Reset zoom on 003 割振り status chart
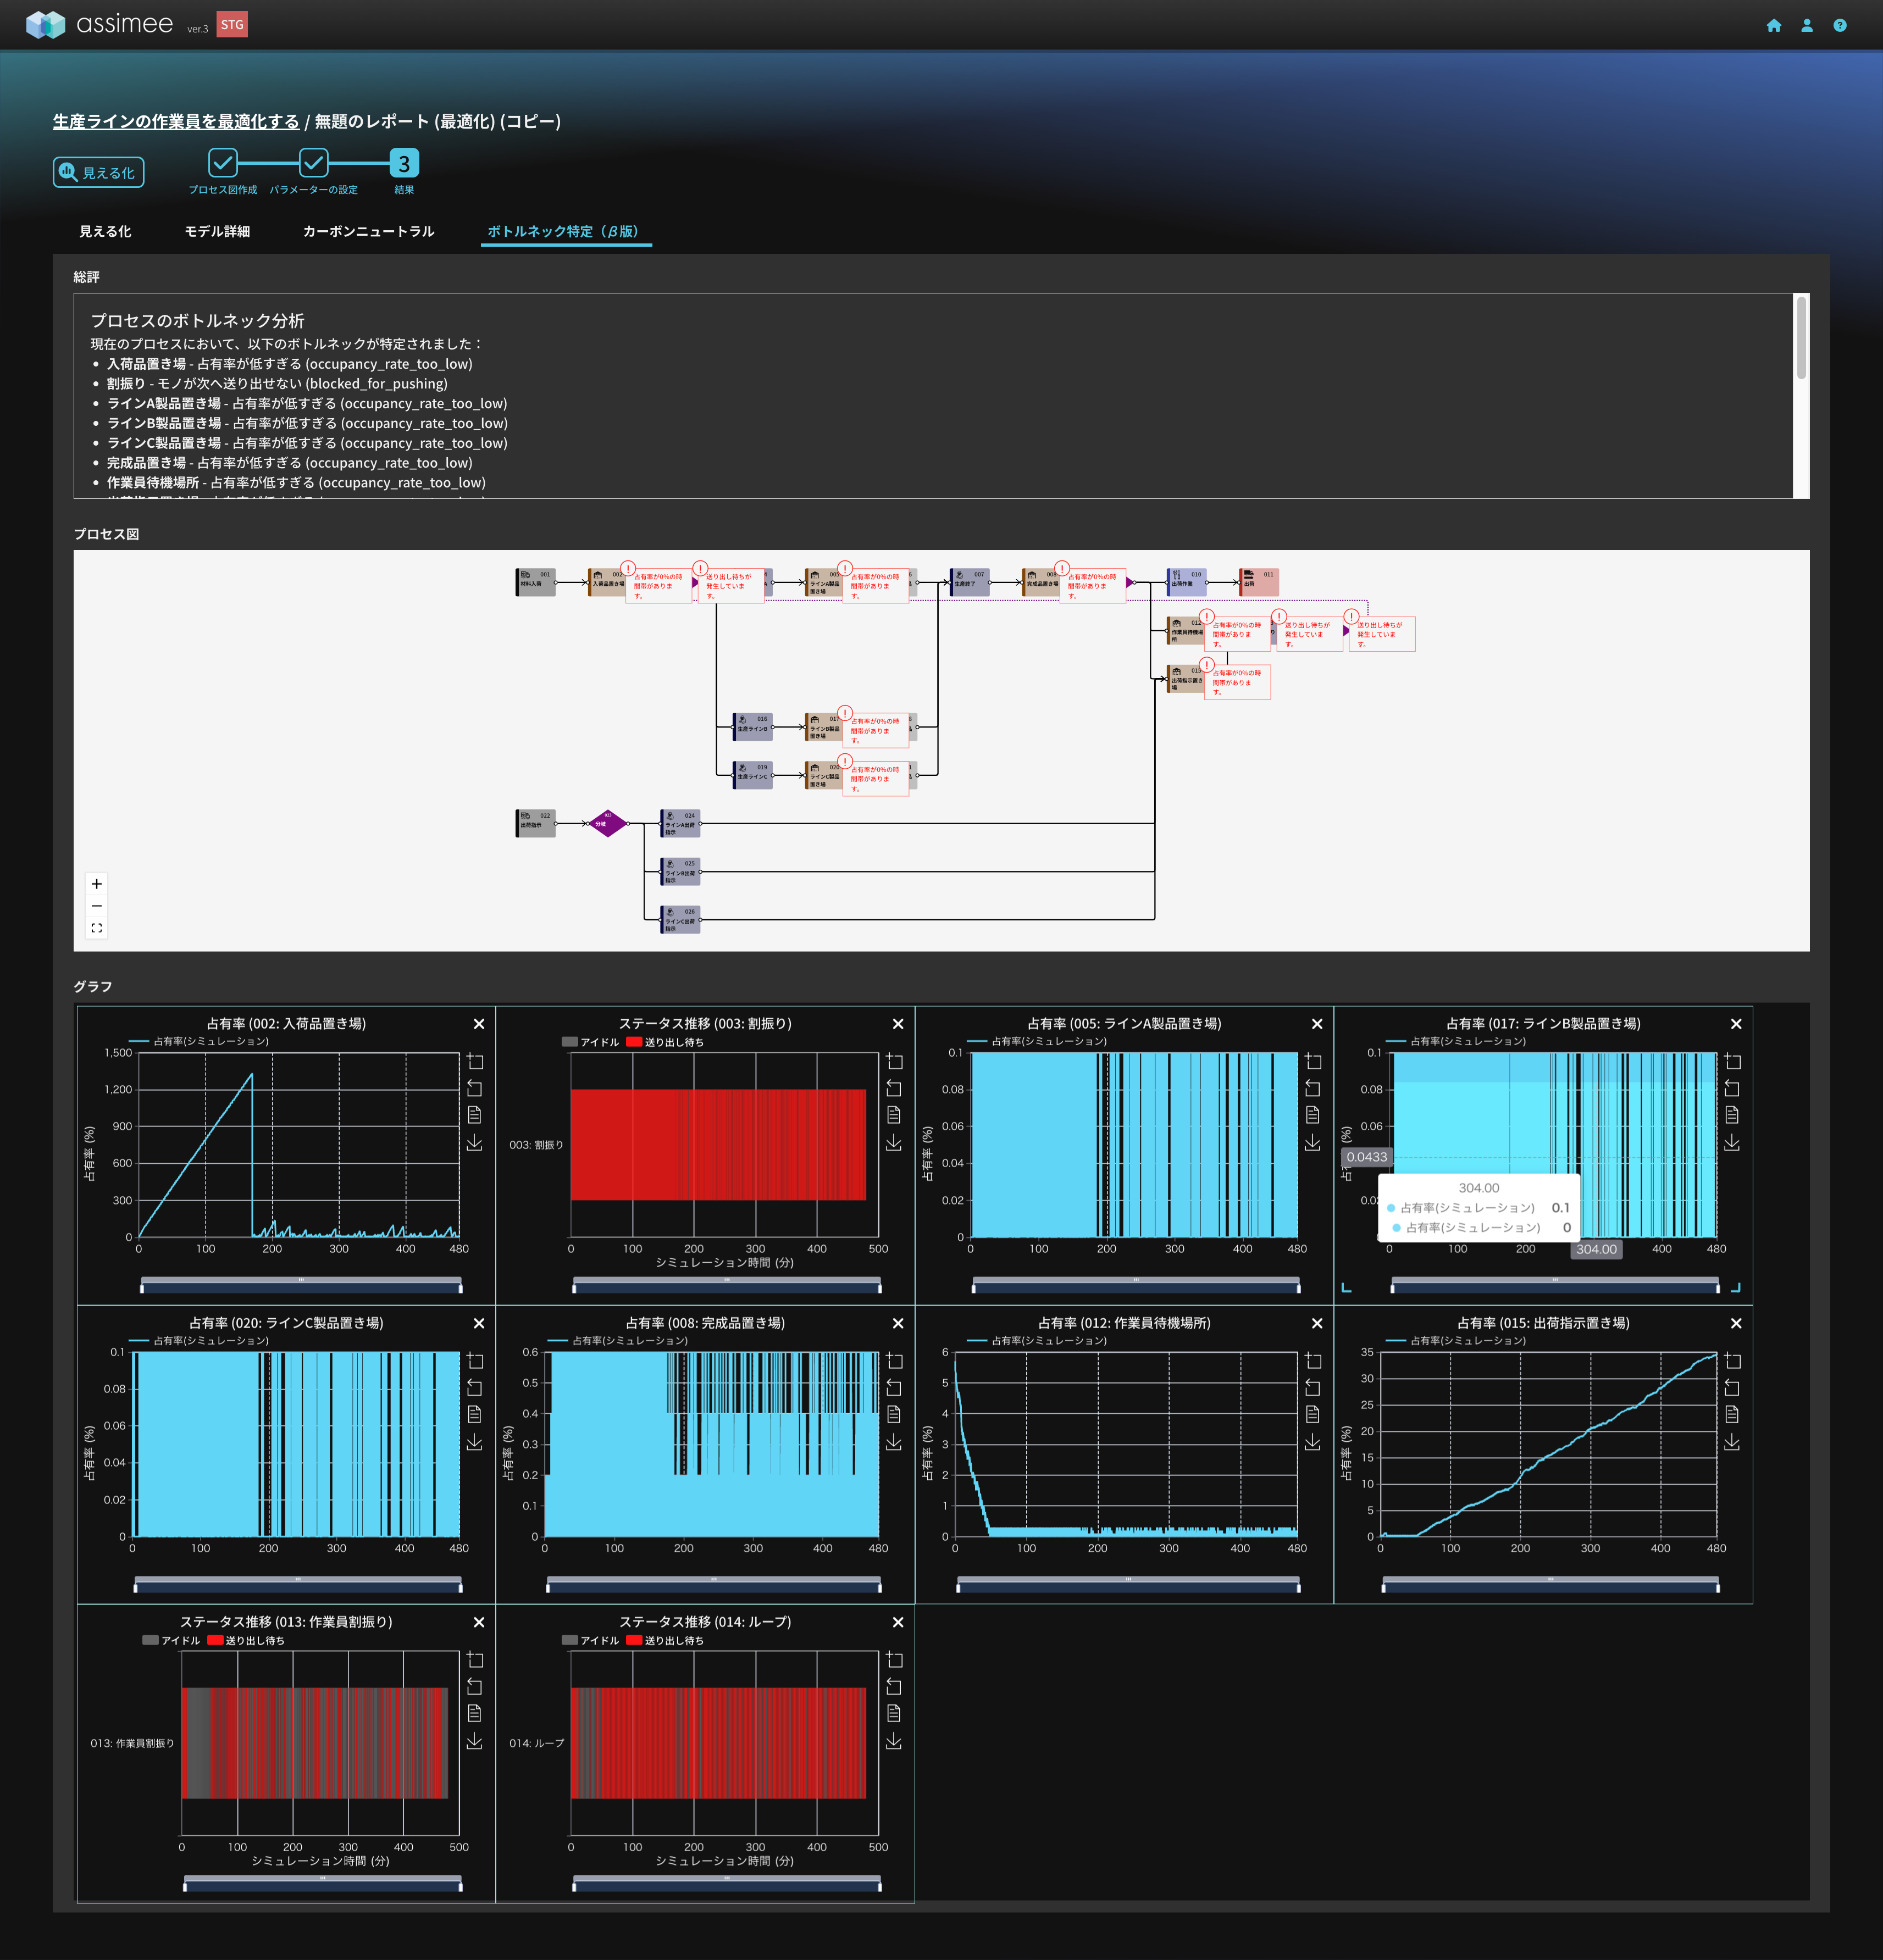The height and width of the screenshot is (1960, 1883). [894, 1088]
